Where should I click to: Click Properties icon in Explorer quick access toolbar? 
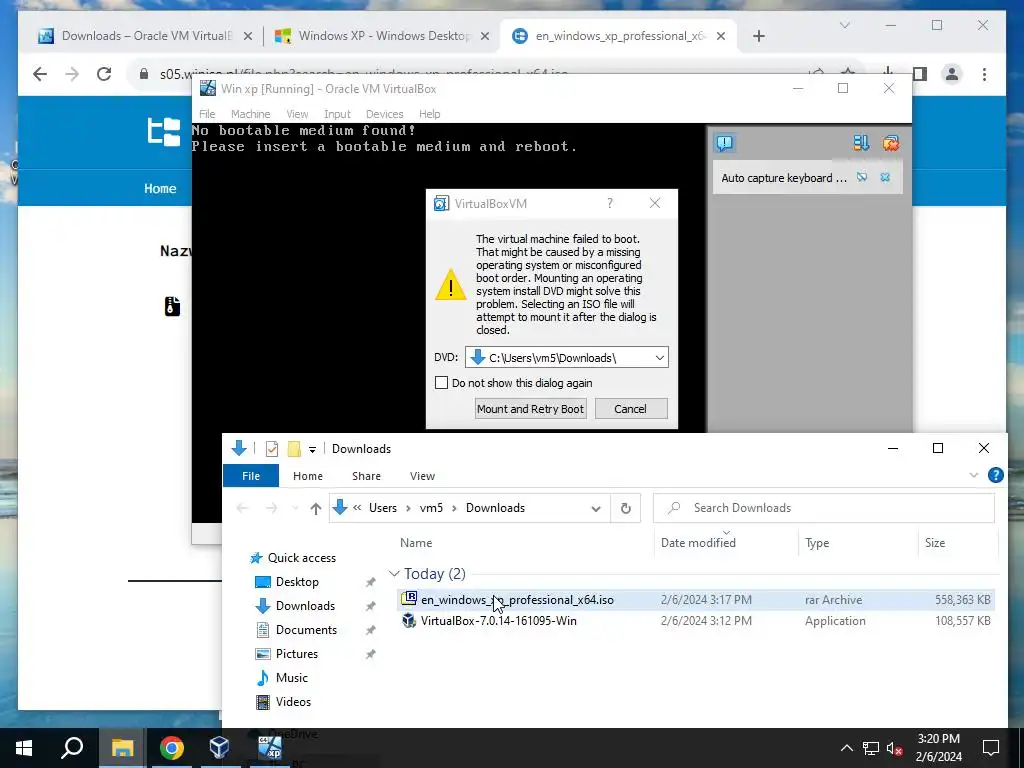coord(272,449)
